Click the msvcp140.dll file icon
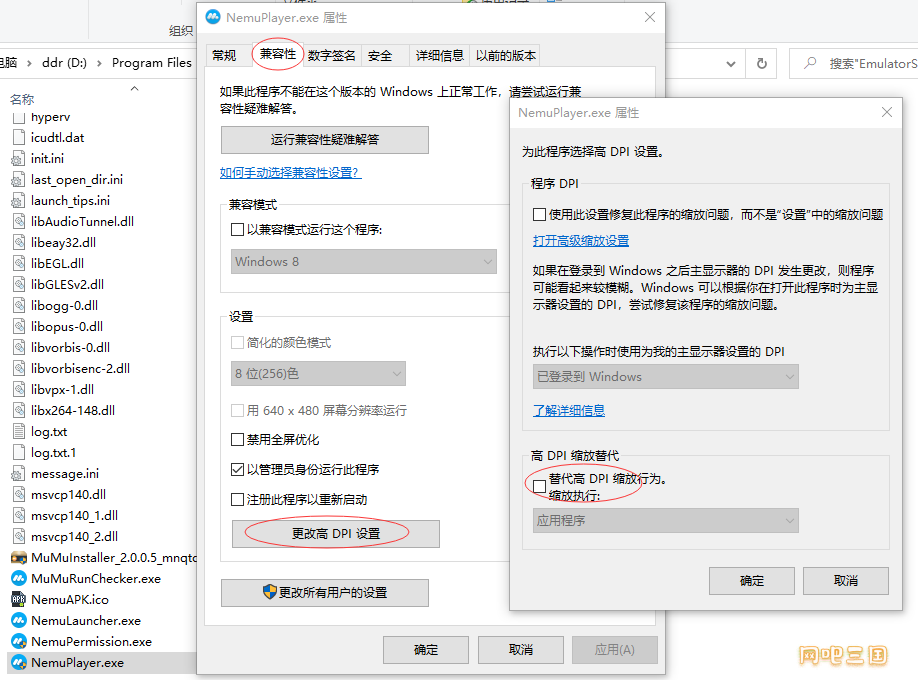The height and width of the screenshot is (680, 918). 19,494
